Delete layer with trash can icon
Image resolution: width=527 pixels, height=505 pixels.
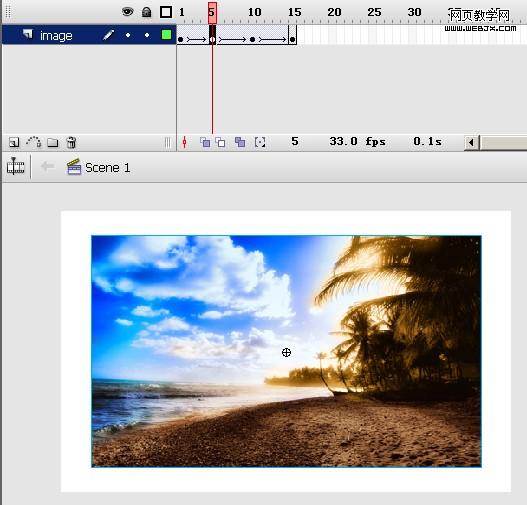[x=71, y=142]
